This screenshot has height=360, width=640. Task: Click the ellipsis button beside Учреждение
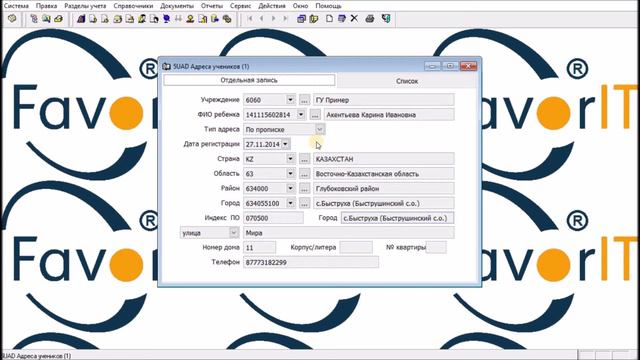(x=304, y=100)
